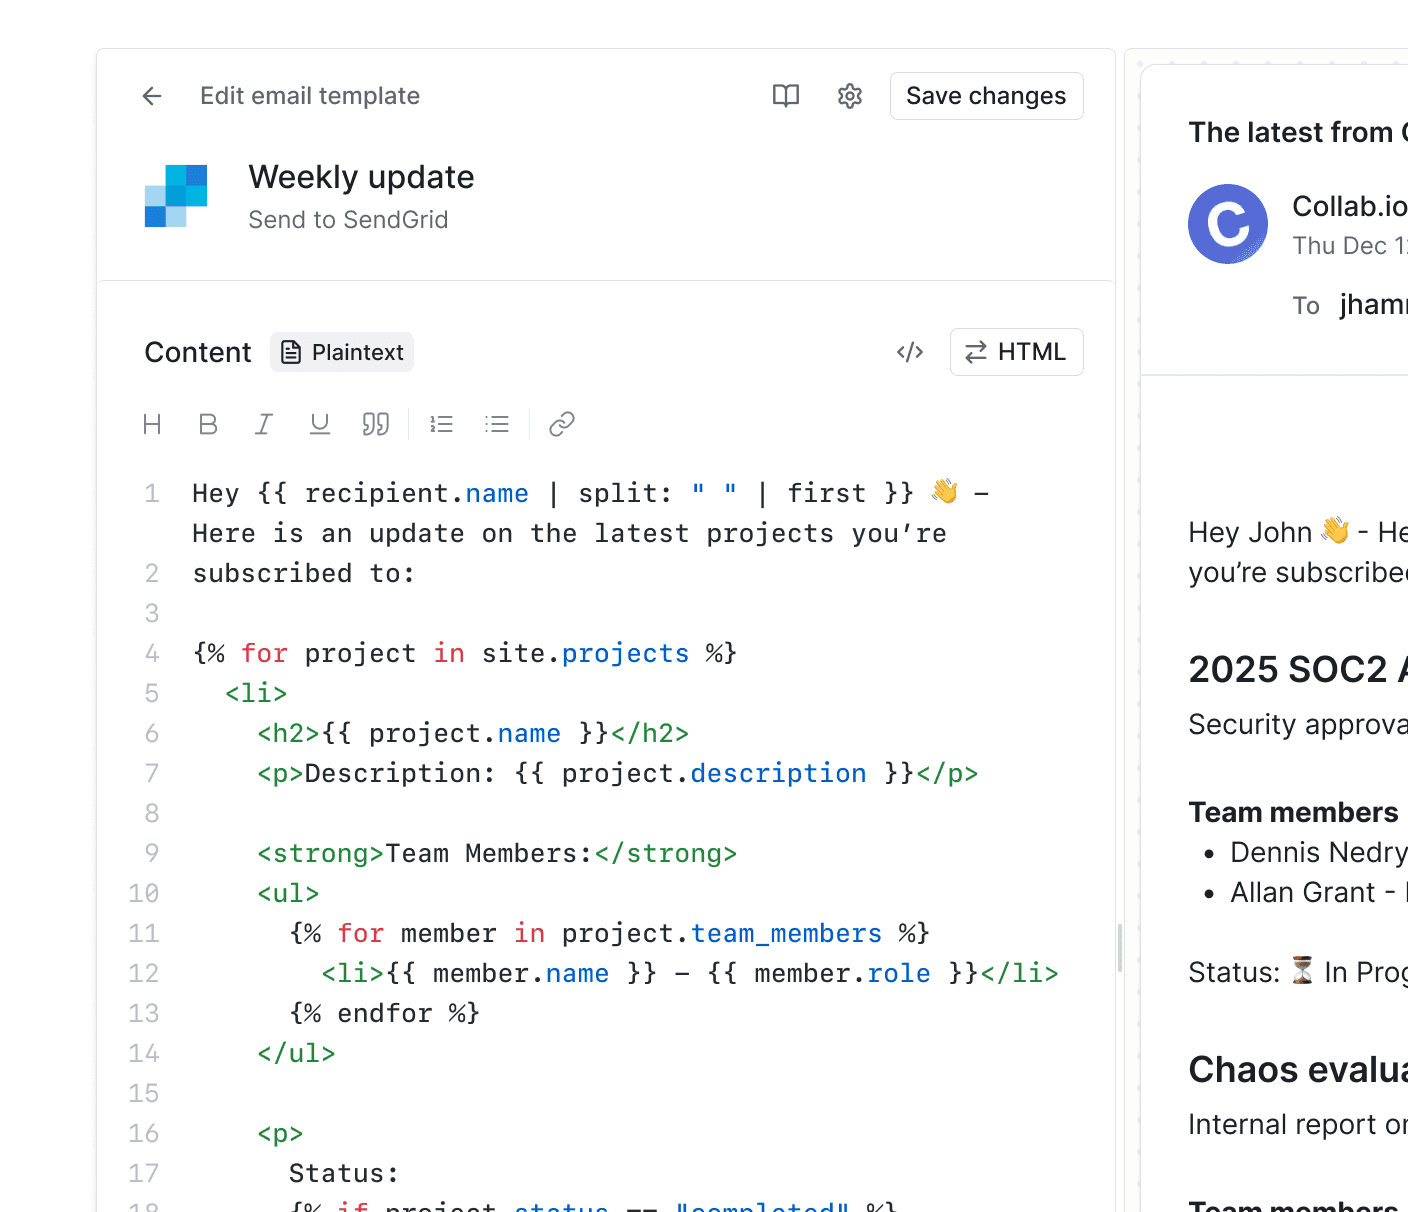Screen dimensions: 1408x1212
Task: Apply a heading with the H icon
Action: [x=152, y=424]
